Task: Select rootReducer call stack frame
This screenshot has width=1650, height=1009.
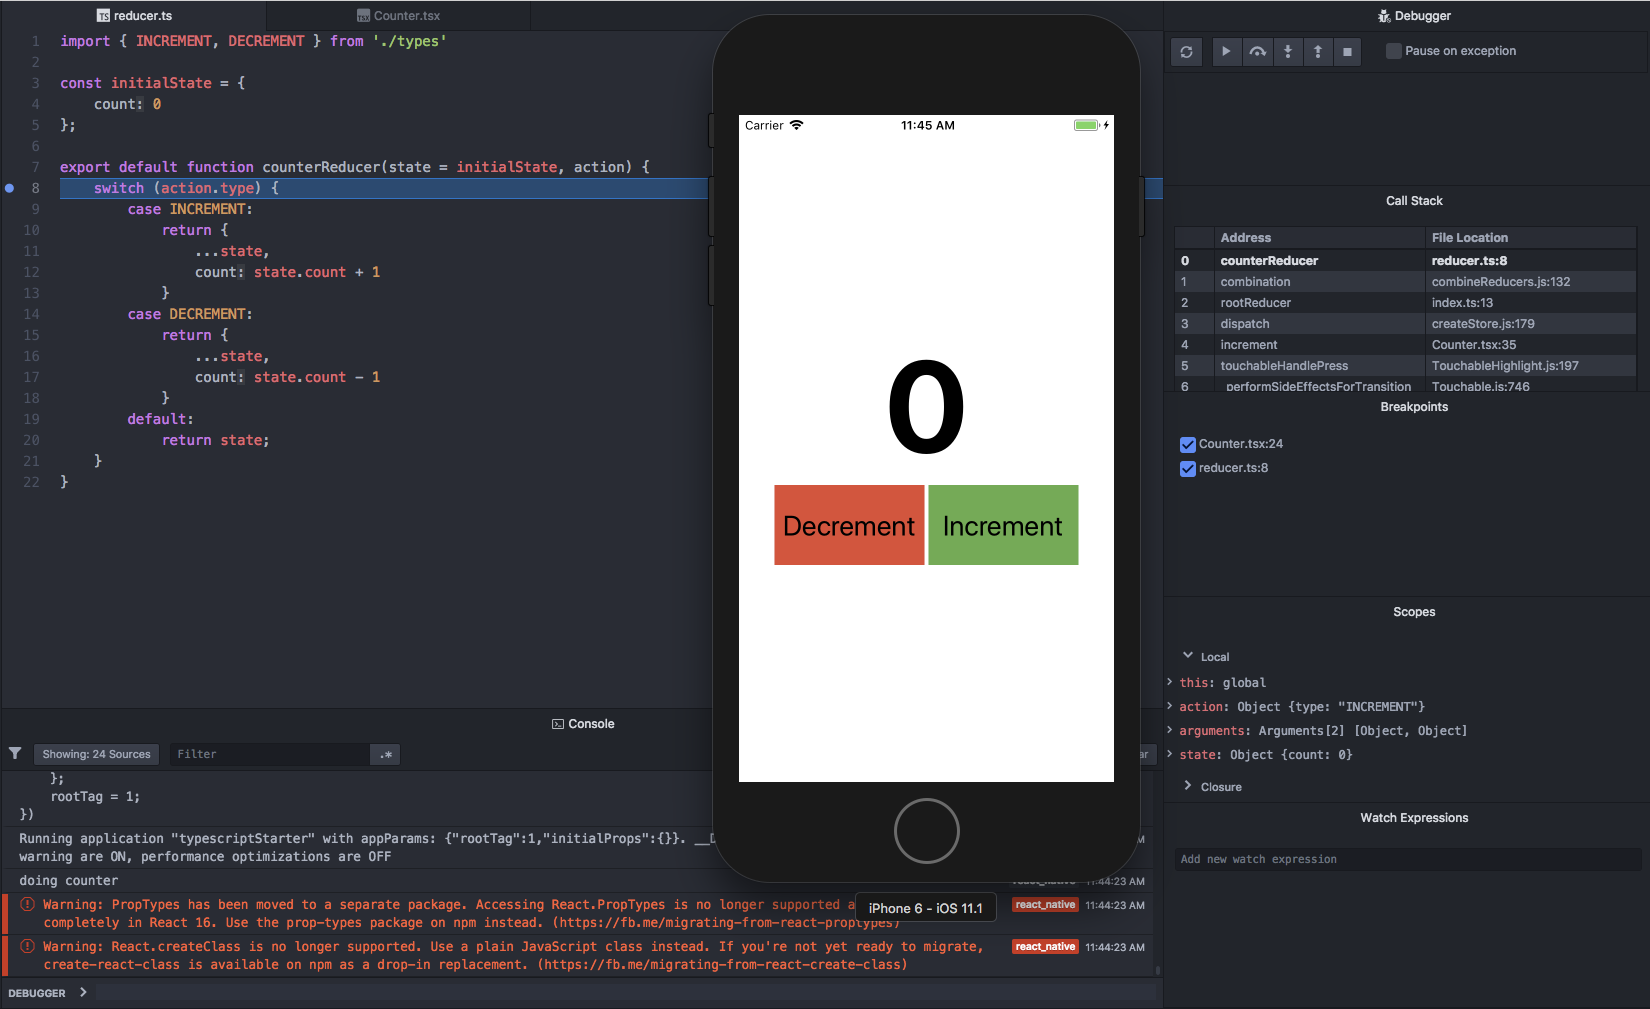Action: (1405, 303)
